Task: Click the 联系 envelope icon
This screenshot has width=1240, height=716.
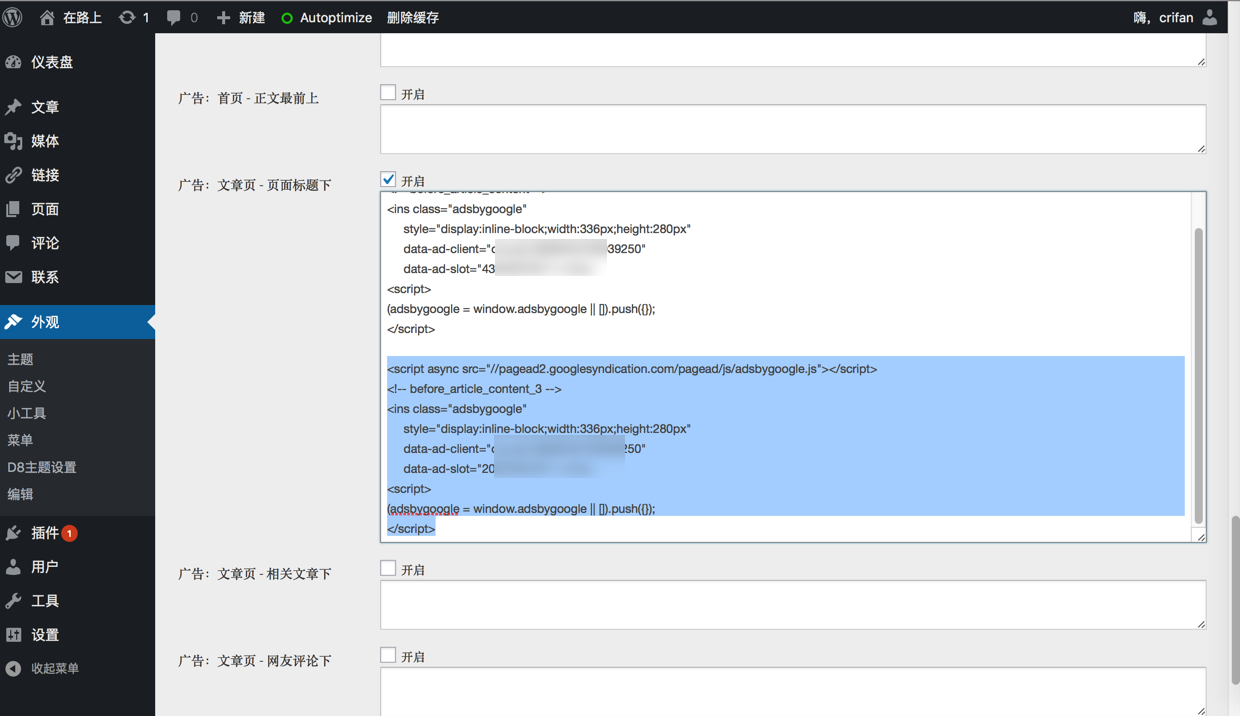Action: [x=13, y=277]
